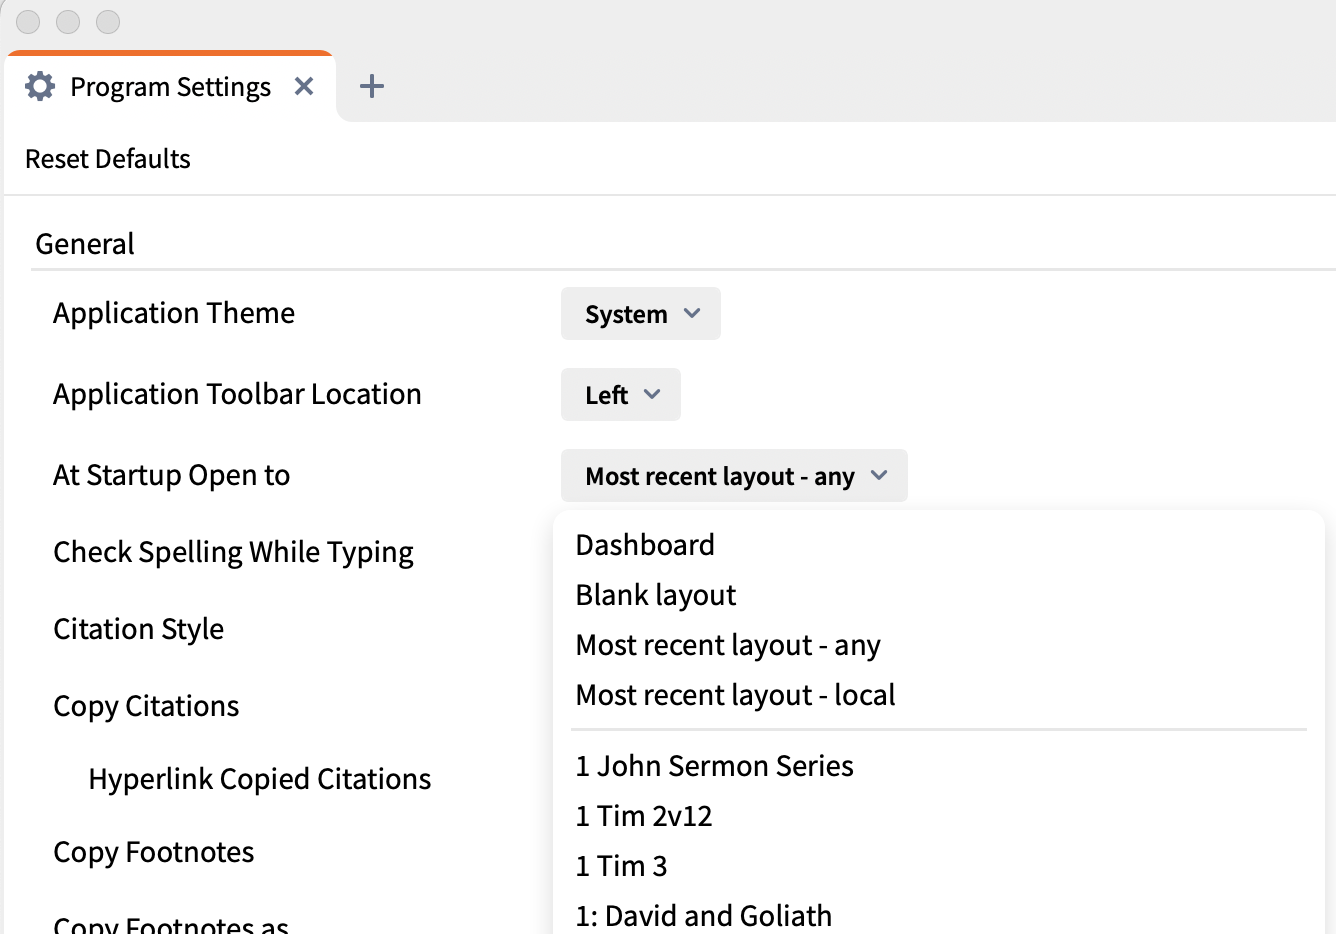Click the chevron arrow beside System
This screenshot has height=934, width=1336.
tap(692, 314)
